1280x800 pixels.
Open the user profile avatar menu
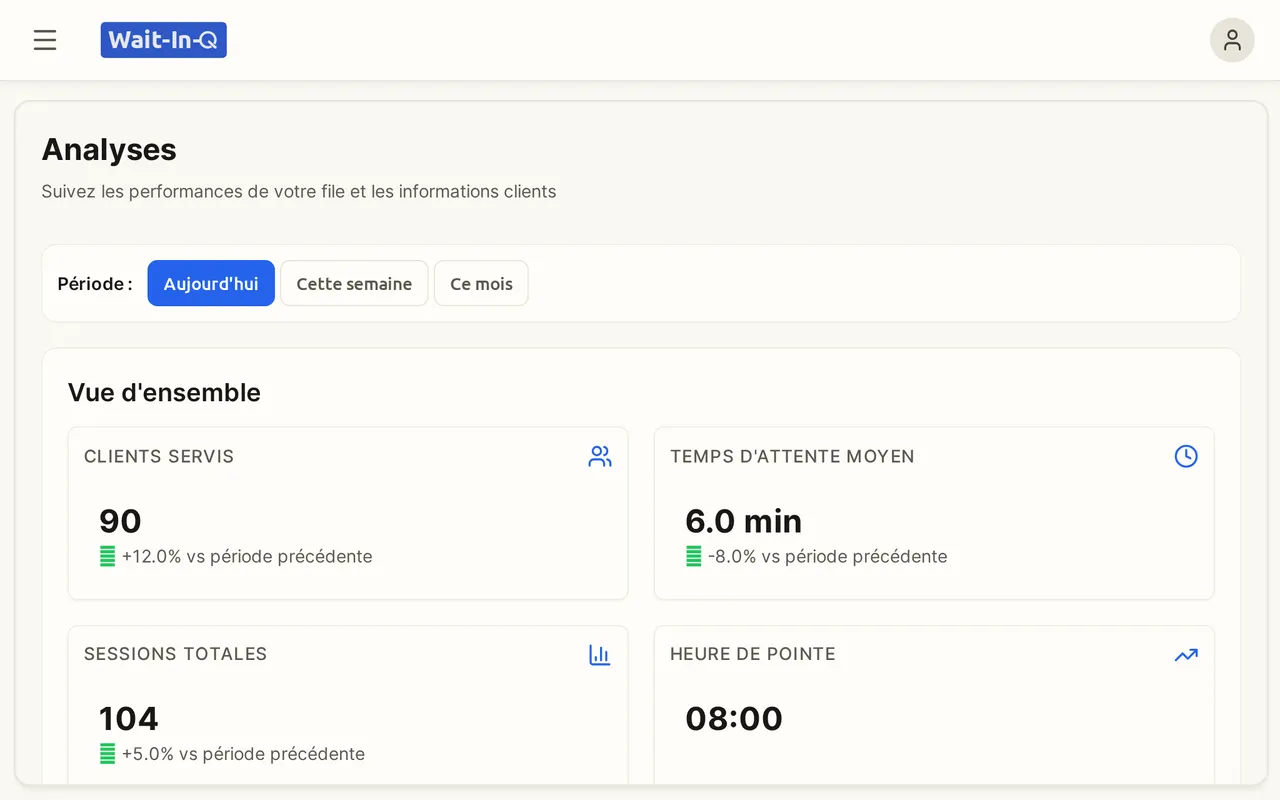1232,40
